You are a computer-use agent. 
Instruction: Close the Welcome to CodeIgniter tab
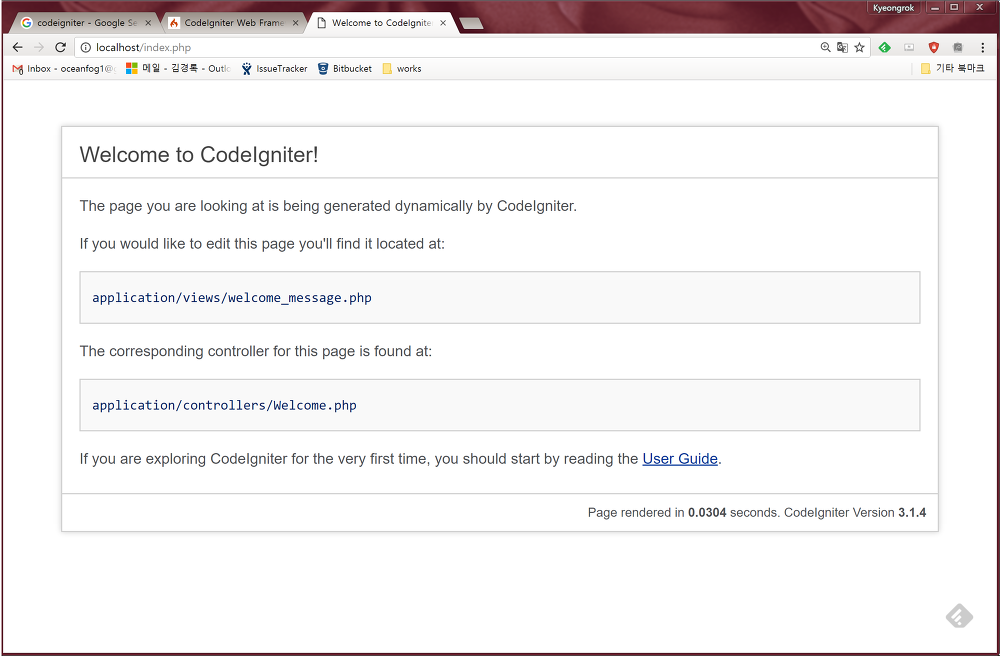(443, 23)
